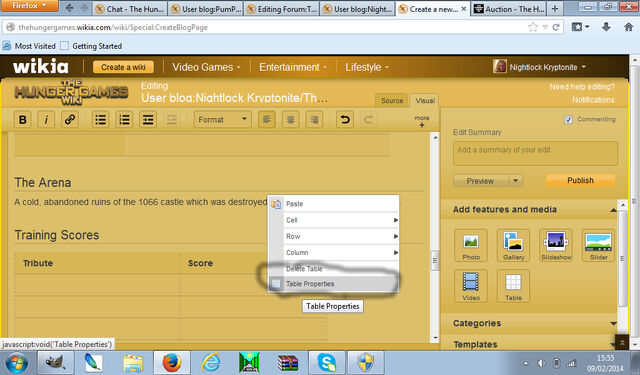Open Lifestyle menu
This screenshot has width=640, height=375.
(x=367, y=67)
